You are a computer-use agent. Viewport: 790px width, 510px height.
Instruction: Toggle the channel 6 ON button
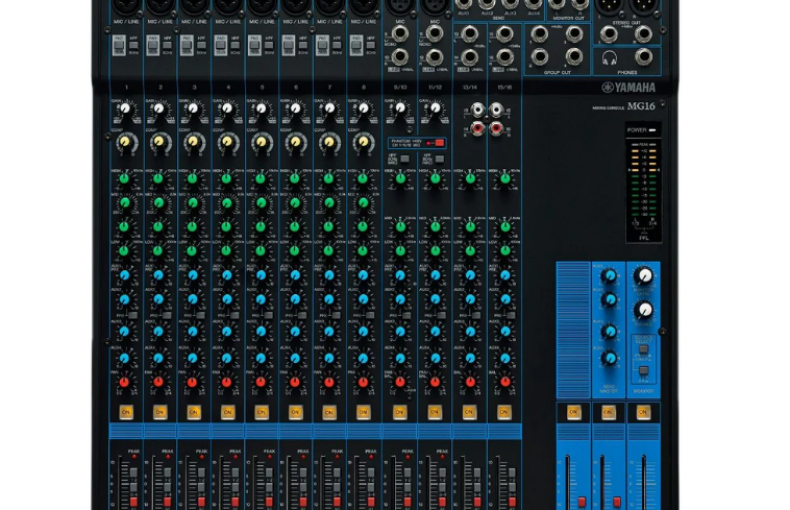295,412
